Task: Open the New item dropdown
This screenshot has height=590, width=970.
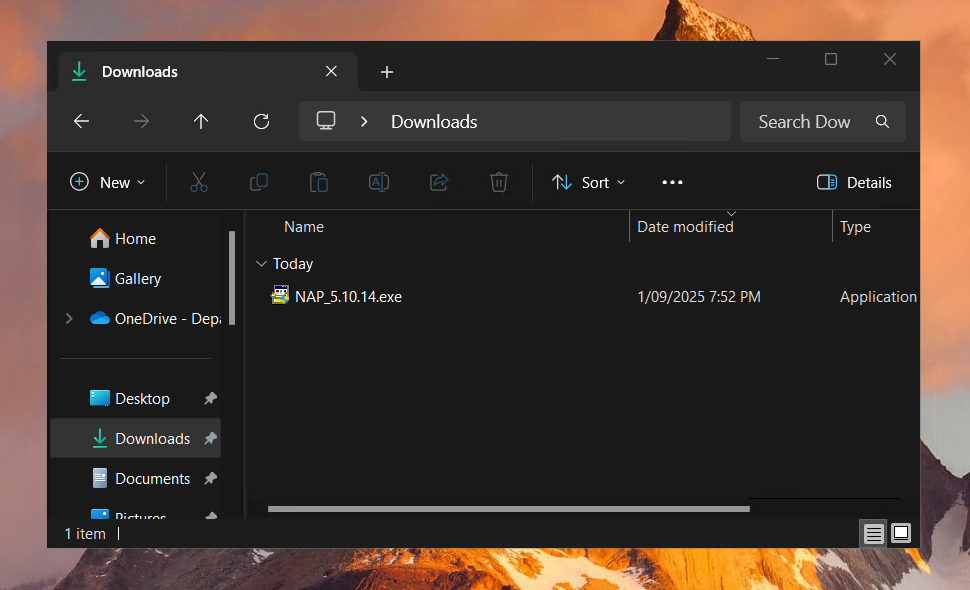Action: [107, 182]
